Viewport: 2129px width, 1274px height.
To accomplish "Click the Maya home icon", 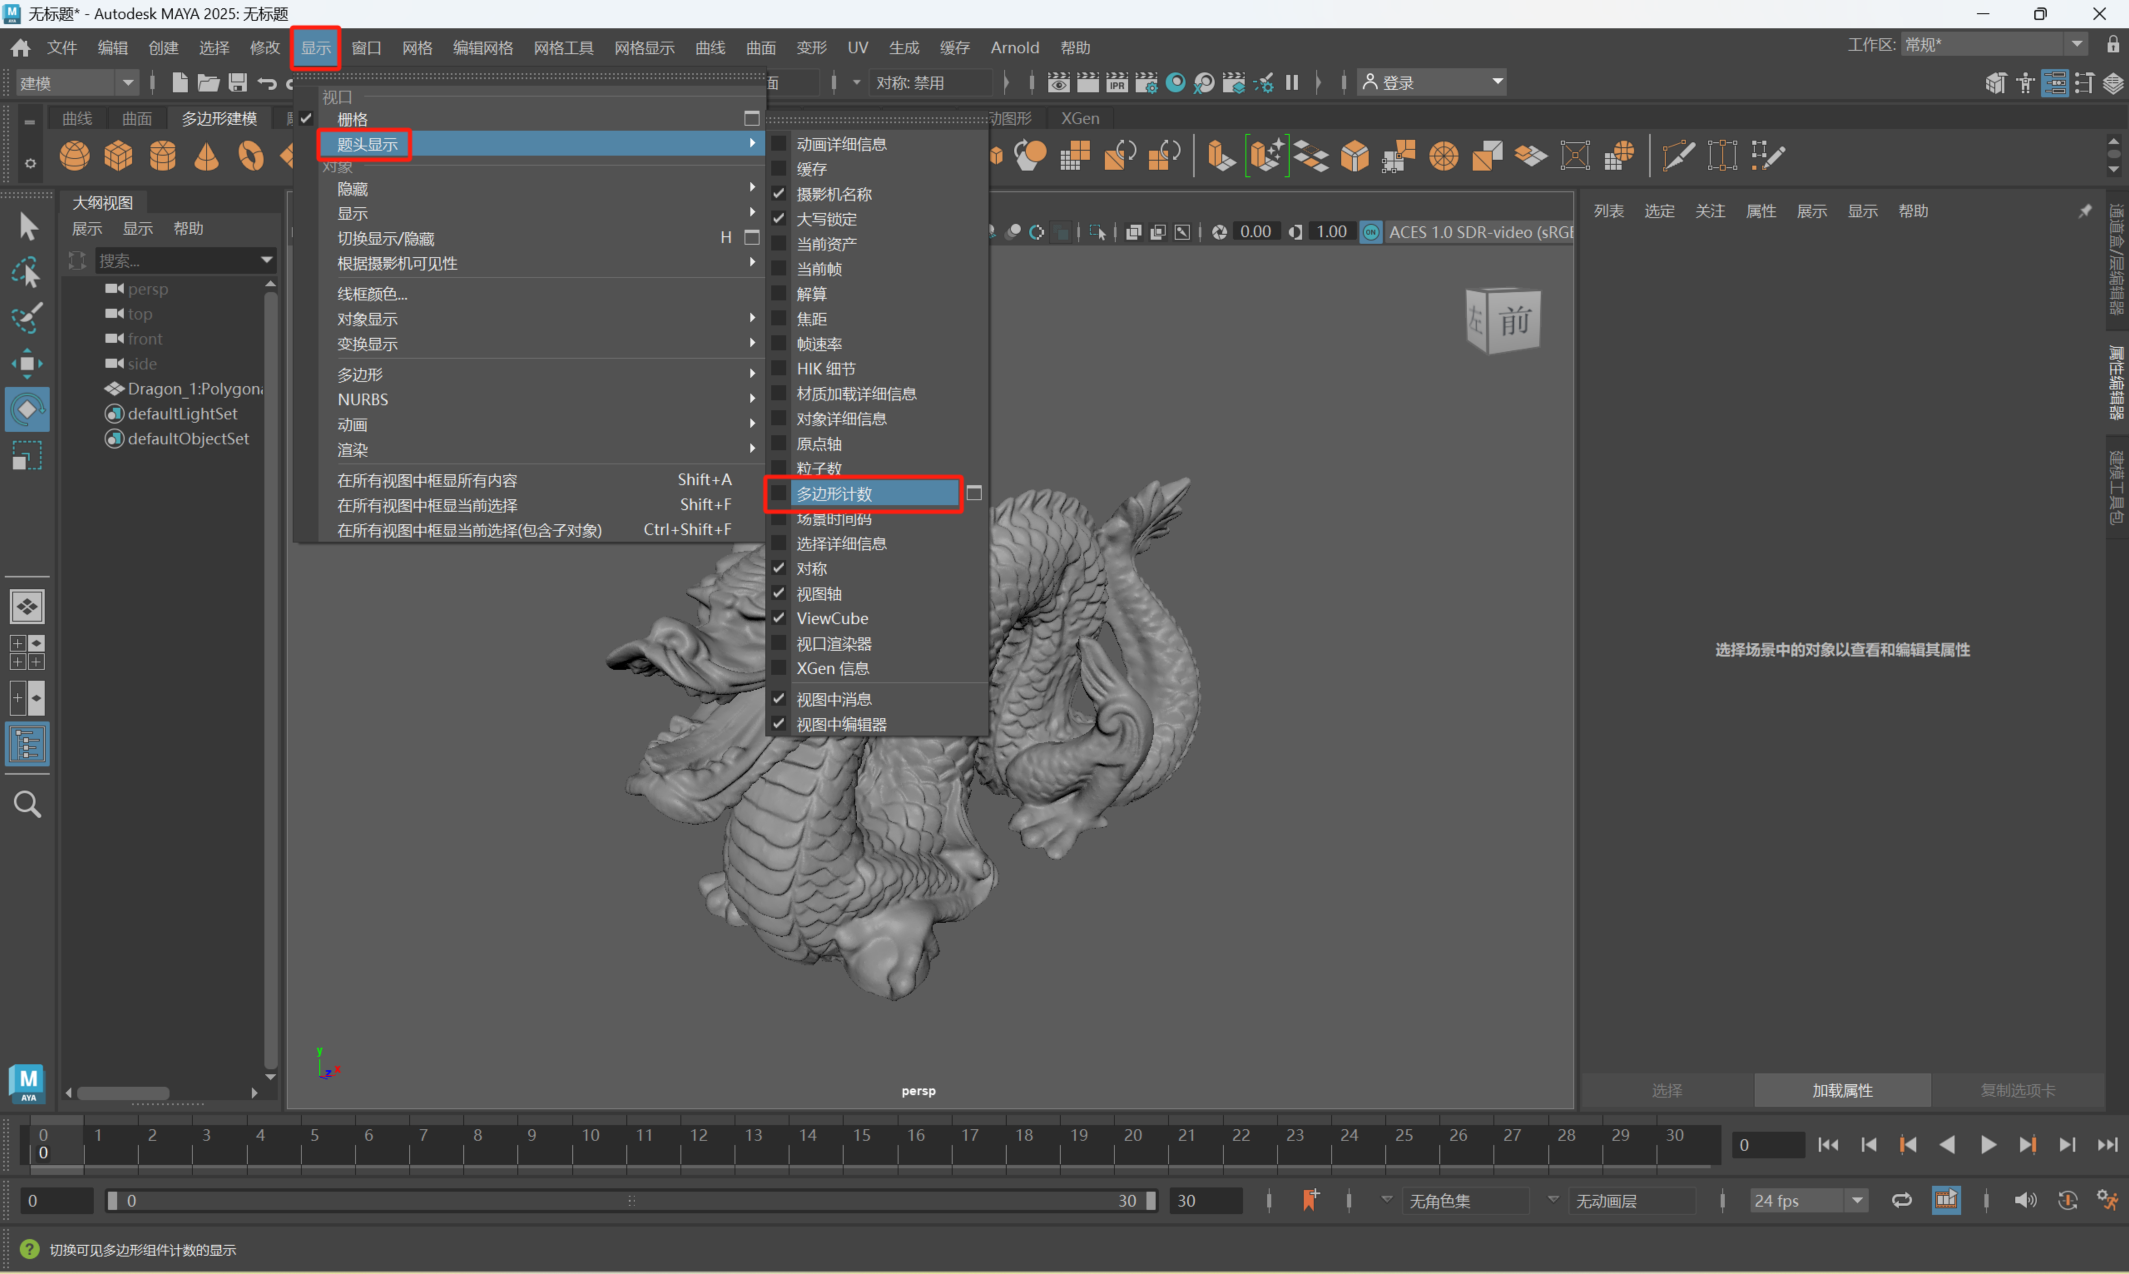I will point(20,47).
